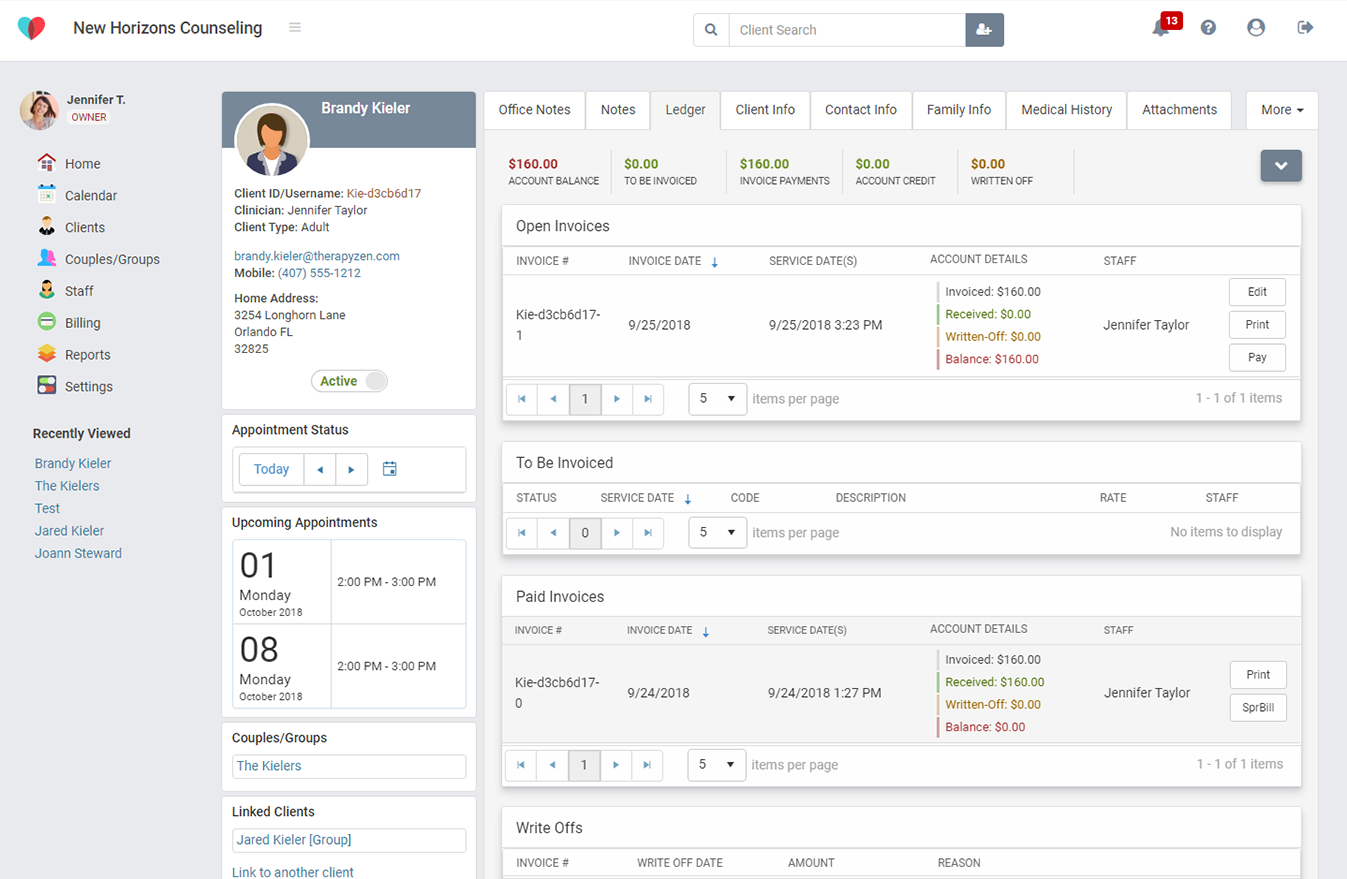
Task: Toggle the hamburger sidebar menu icon
Action: (295, 27)
